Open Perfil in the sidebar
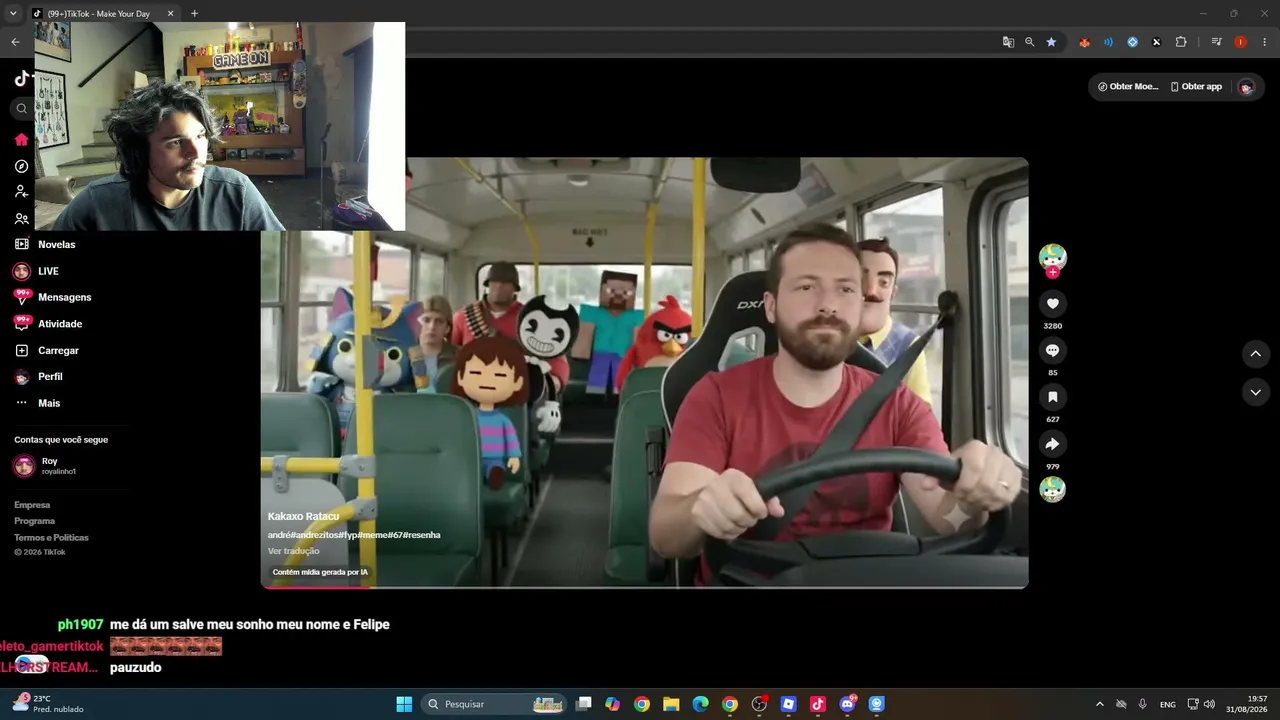Viewport: 1280px width, 720px height. [x=38, y=377]
